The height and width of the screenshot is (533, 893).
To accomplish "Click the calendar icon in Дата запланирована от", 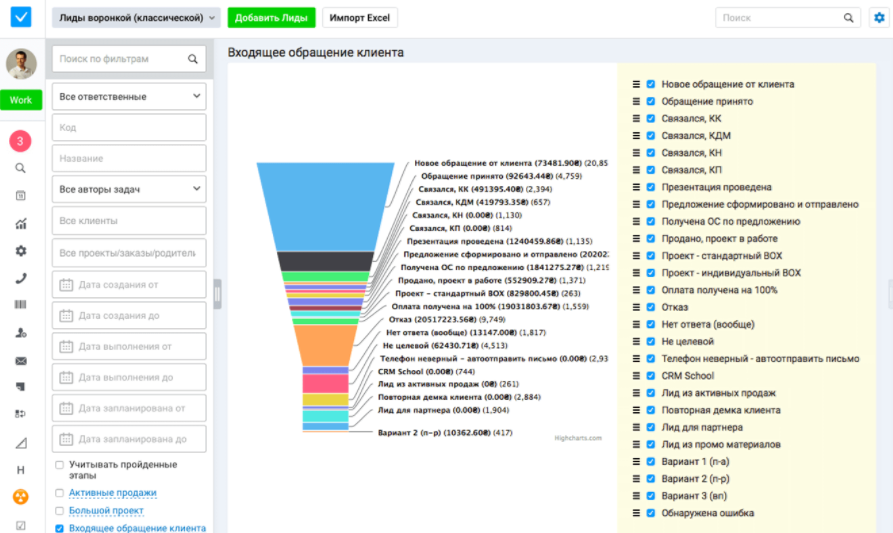I will pyautogui.click(x=66, y=408).
